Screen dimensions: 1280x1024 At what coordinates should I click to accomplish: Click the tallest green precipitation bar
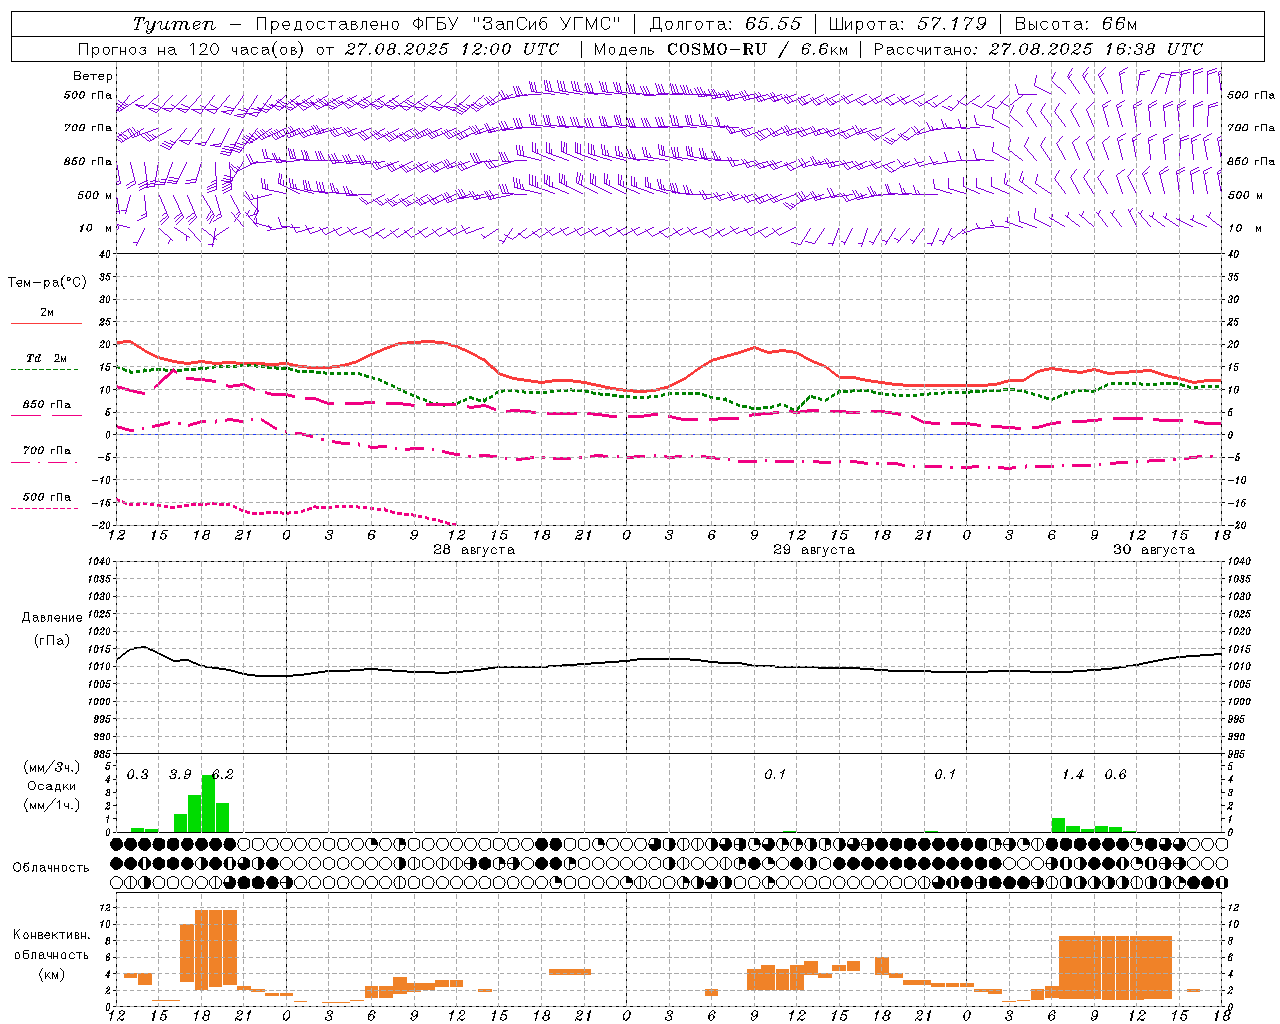pos(208,803)
